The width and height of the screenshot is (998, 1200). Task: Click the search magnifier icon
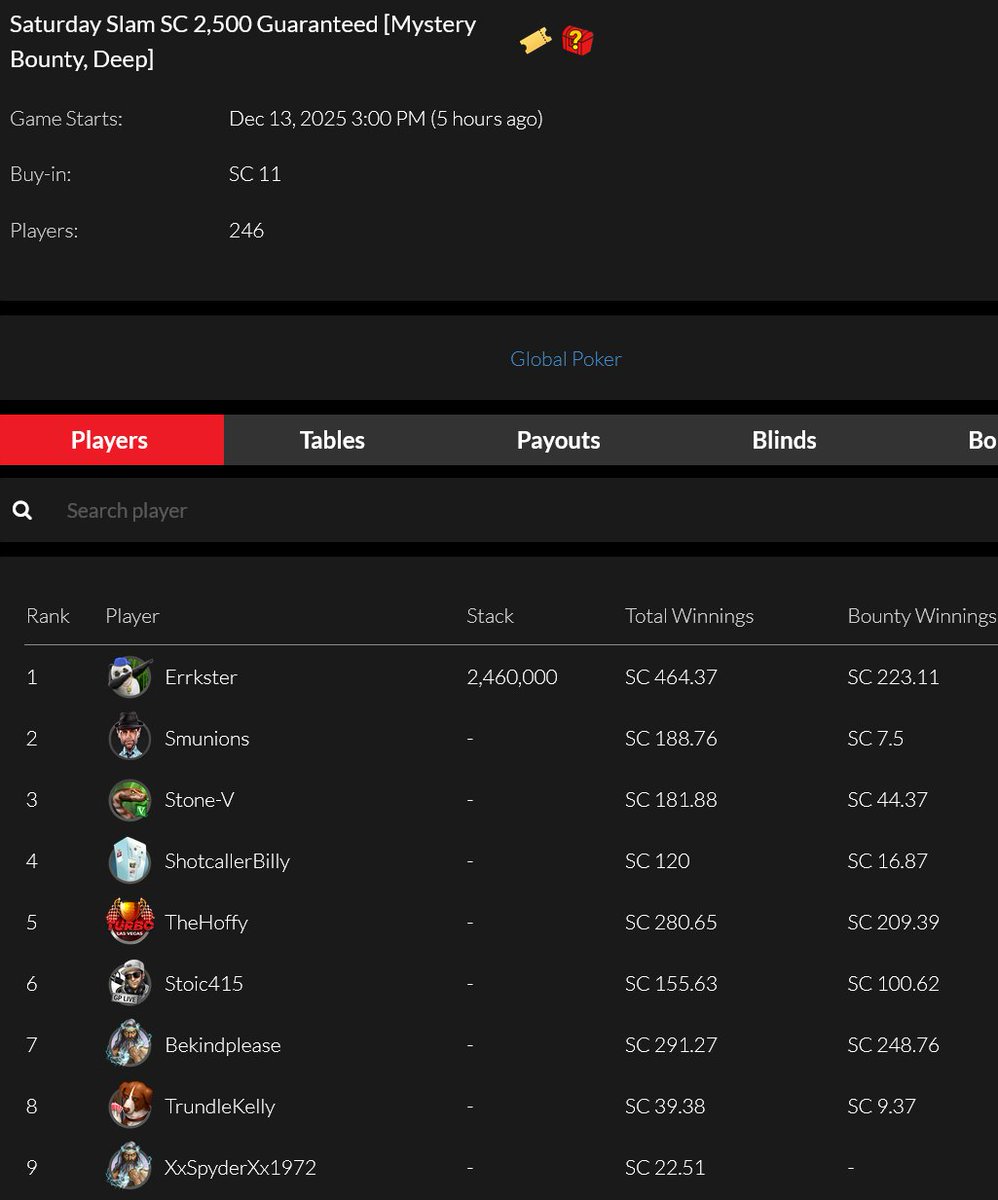pos(22,511)
